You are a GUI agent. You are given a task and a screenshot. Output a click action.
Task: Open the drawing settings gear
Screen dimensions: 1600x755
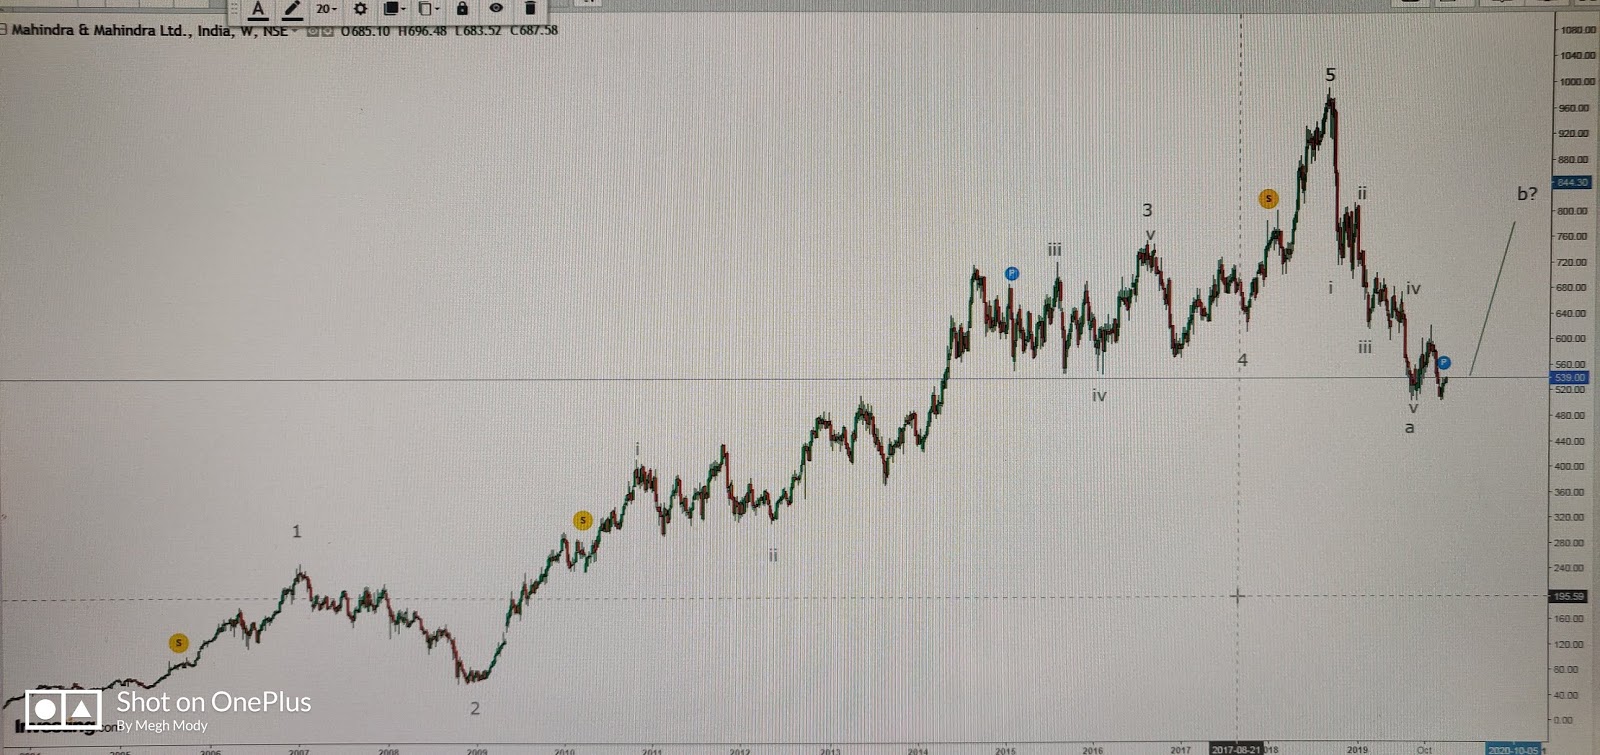click(360, 9)
